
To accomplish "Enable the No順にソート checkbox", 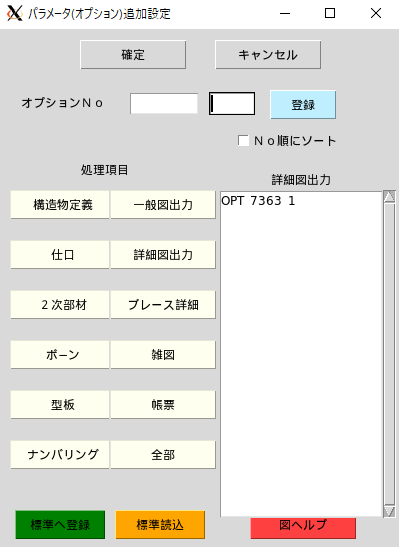I will [x=243, y=141].
